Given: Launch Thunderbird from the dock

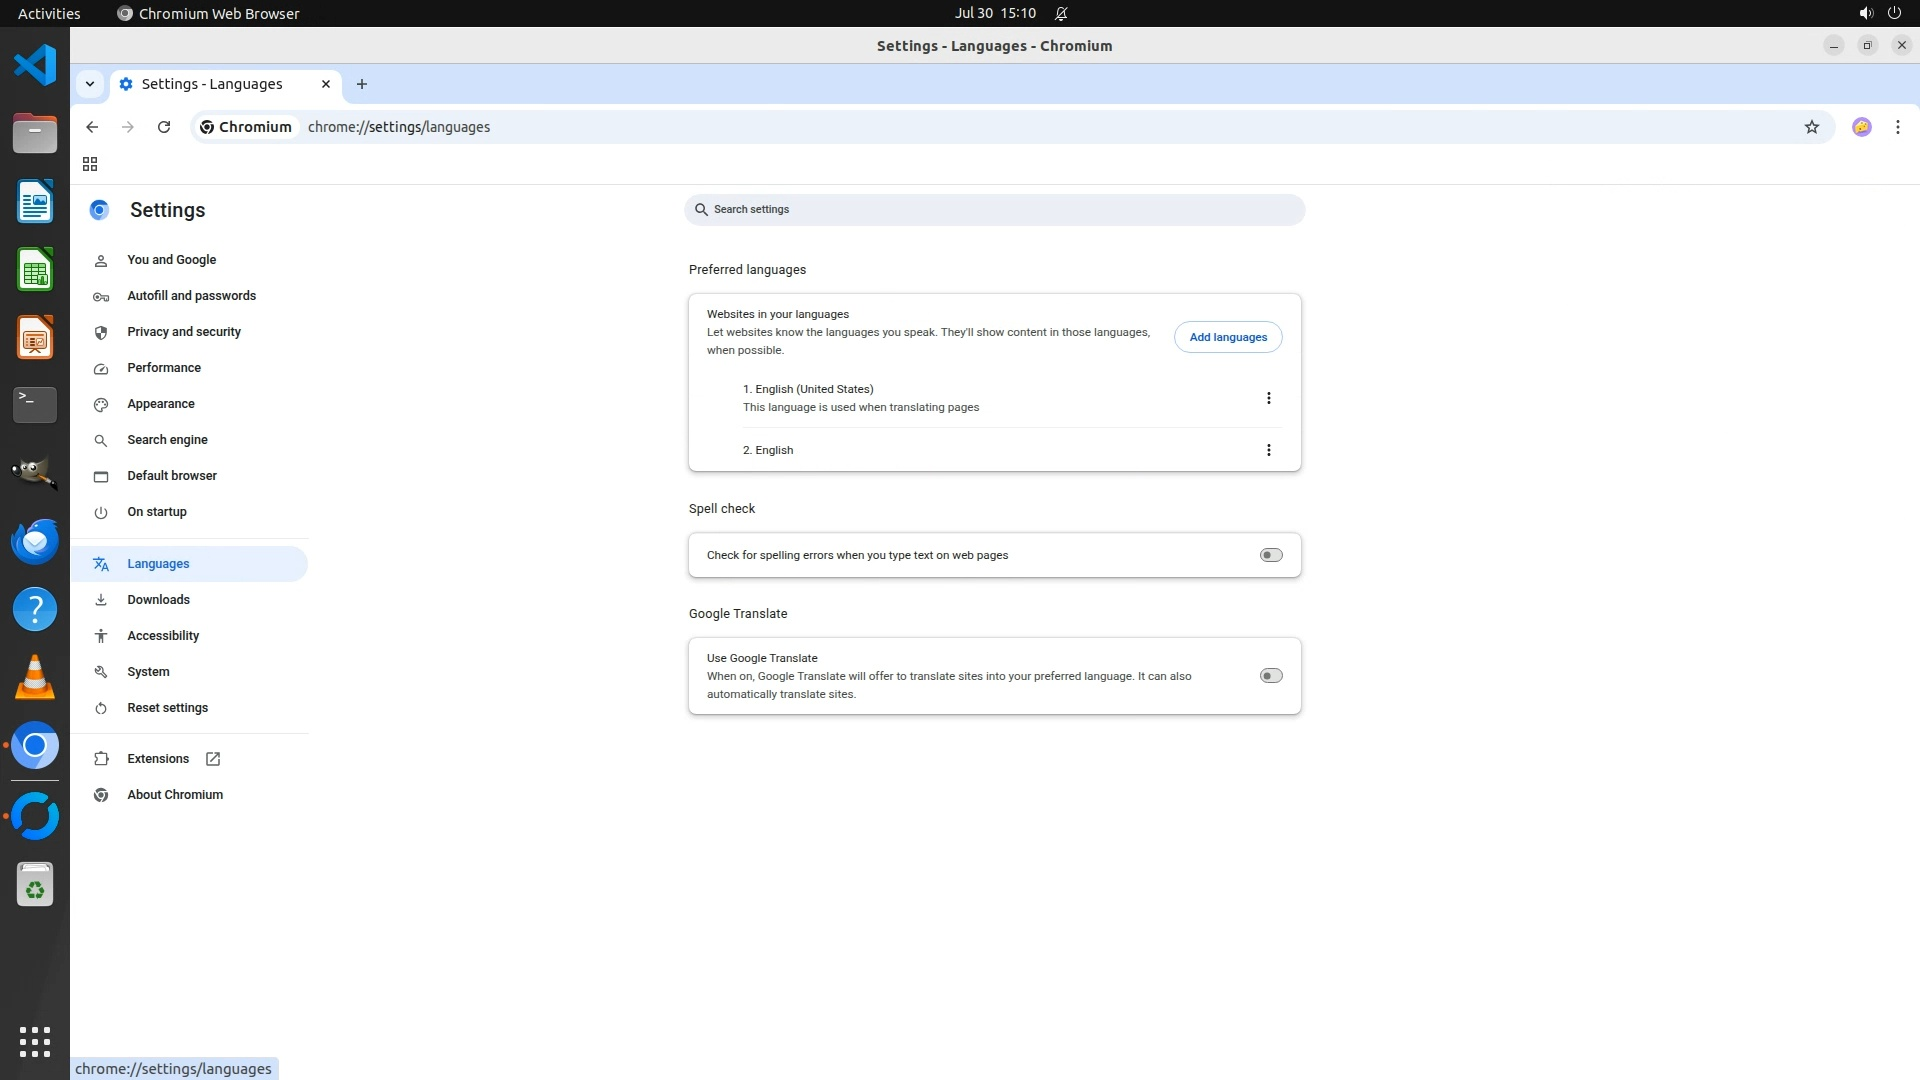Looking at the screenshot, I should pyautogui.click(x=35, y=541).
